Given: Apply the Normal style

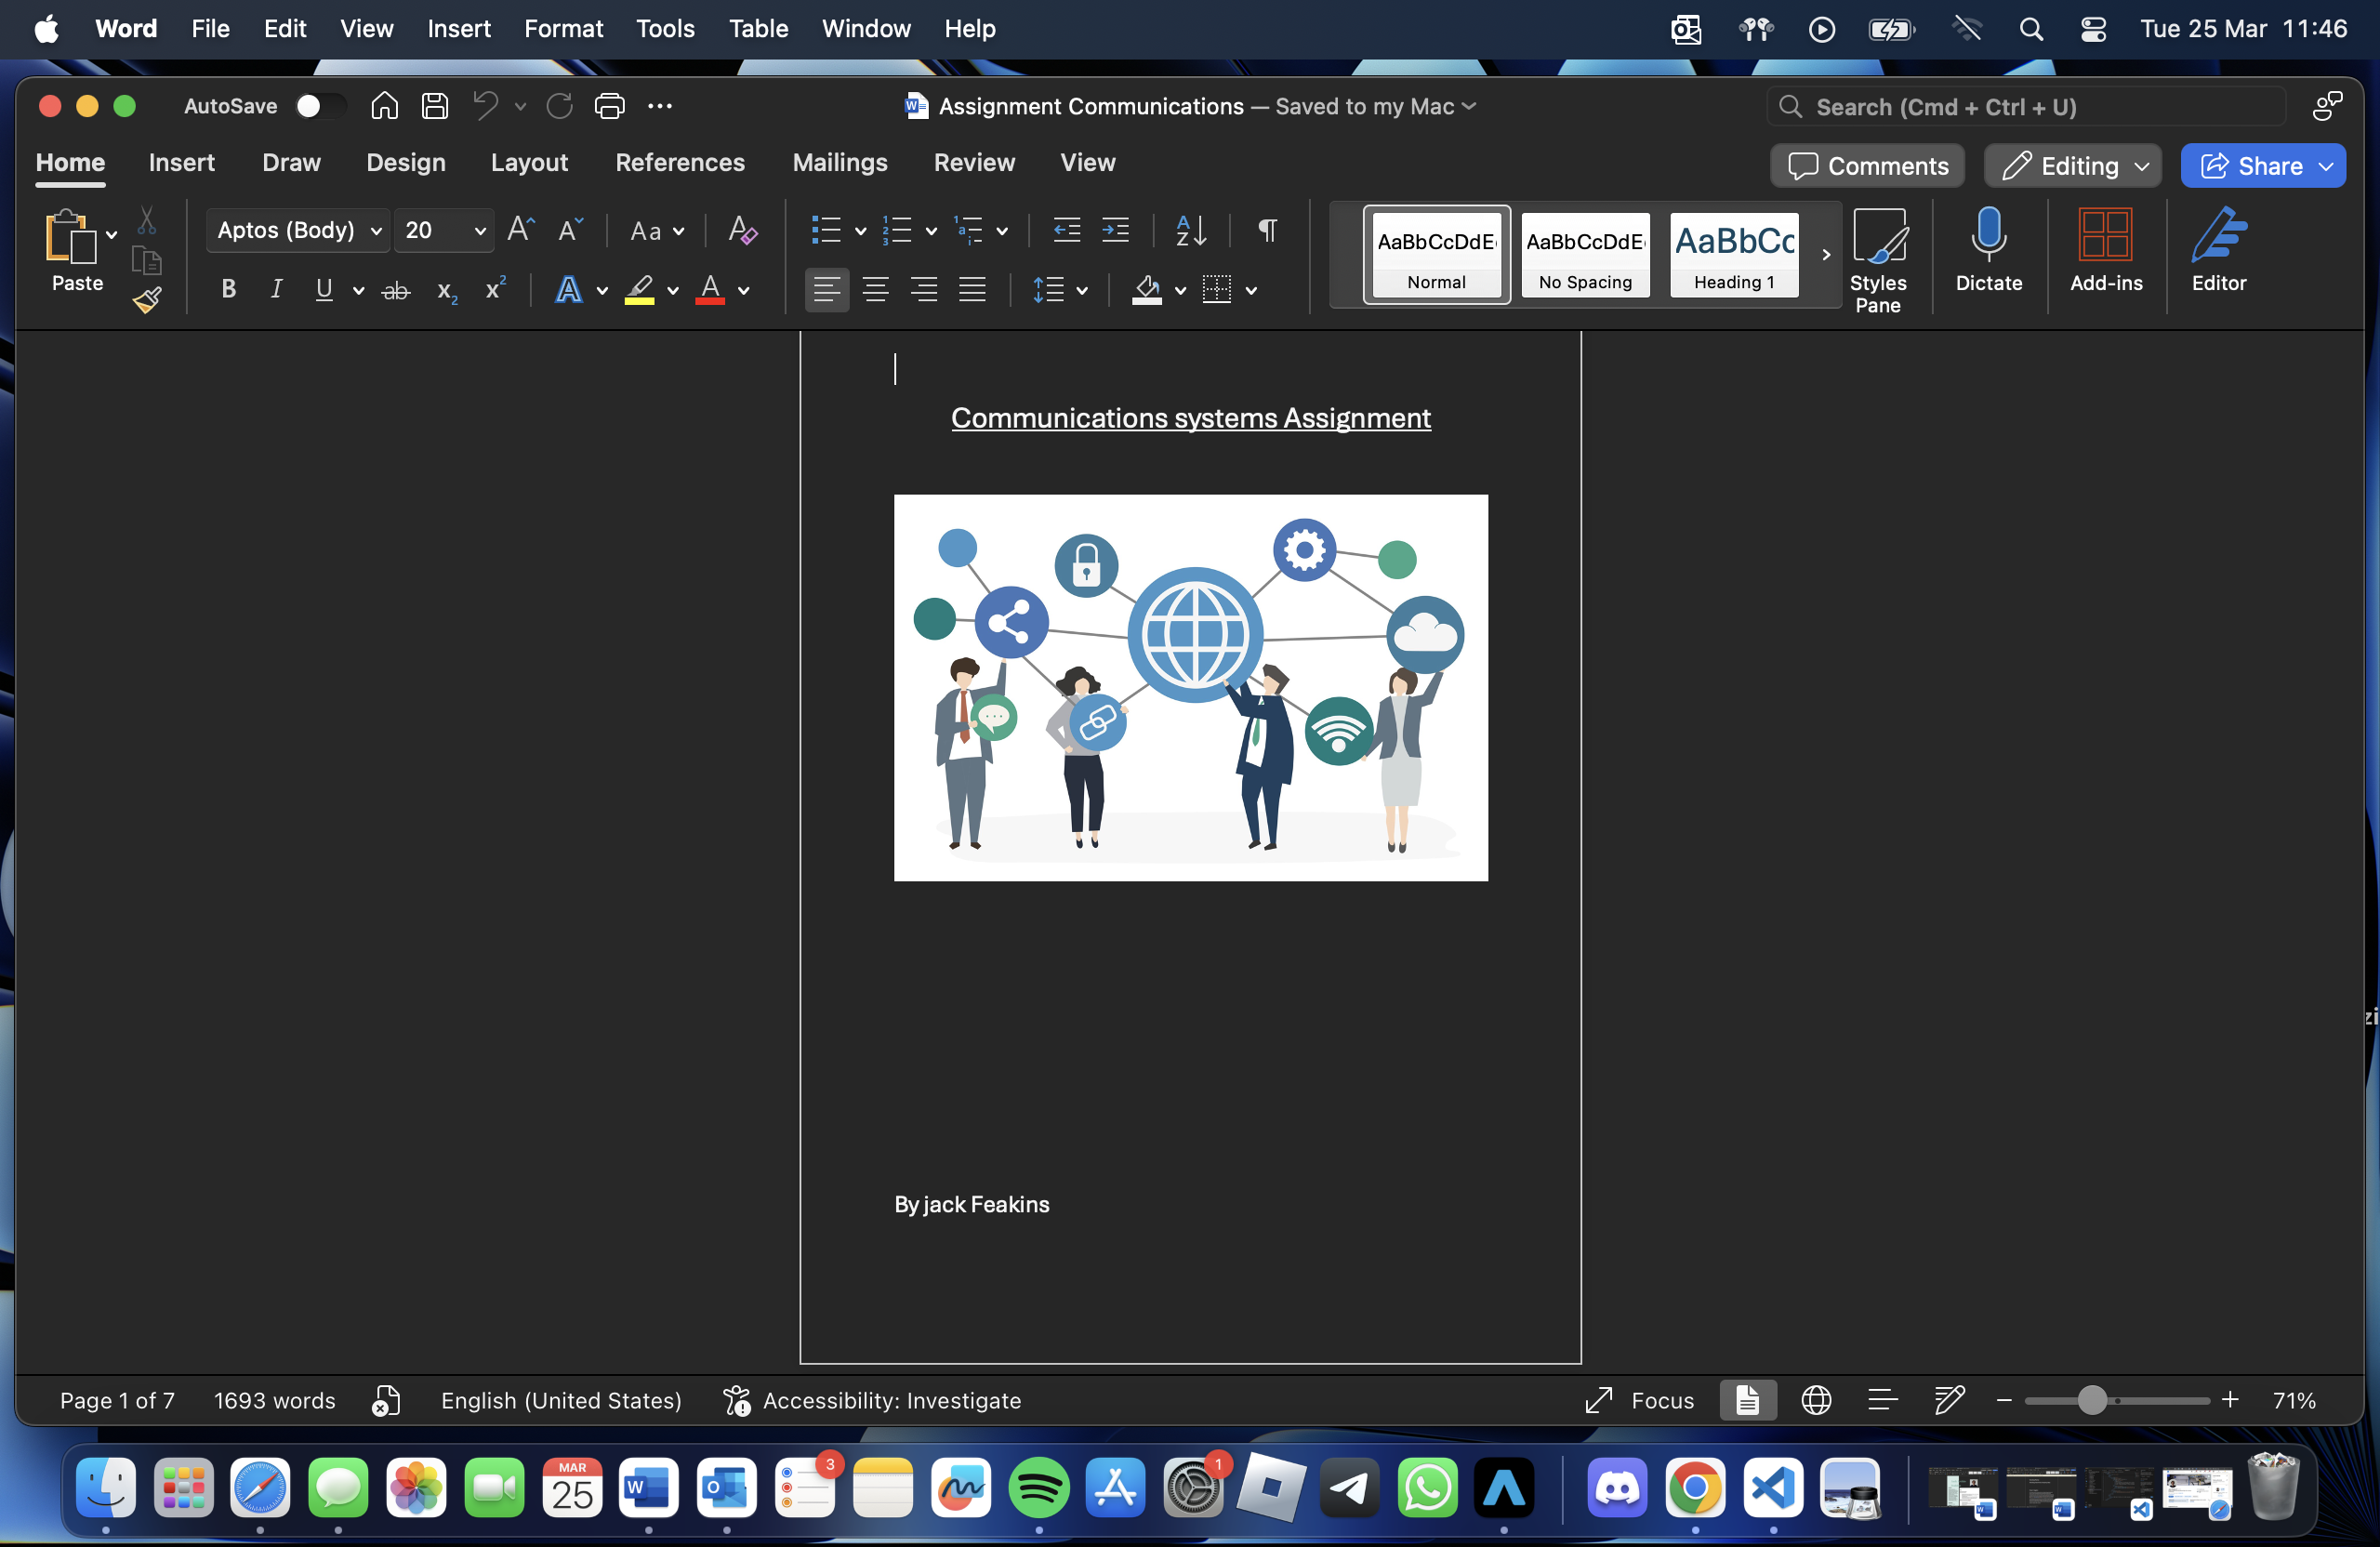Looking at the screenshot, I should [1437, 255].
